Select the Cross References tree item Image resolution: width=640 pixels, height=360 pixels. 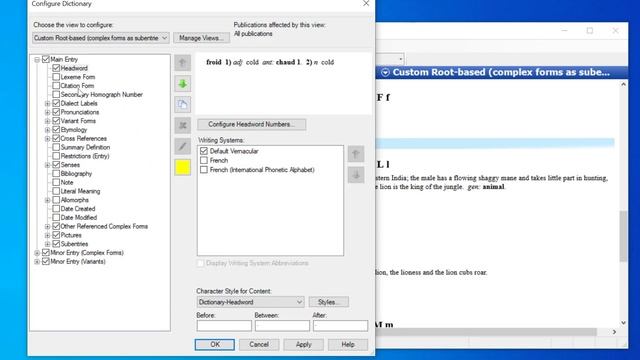point(84,138)
